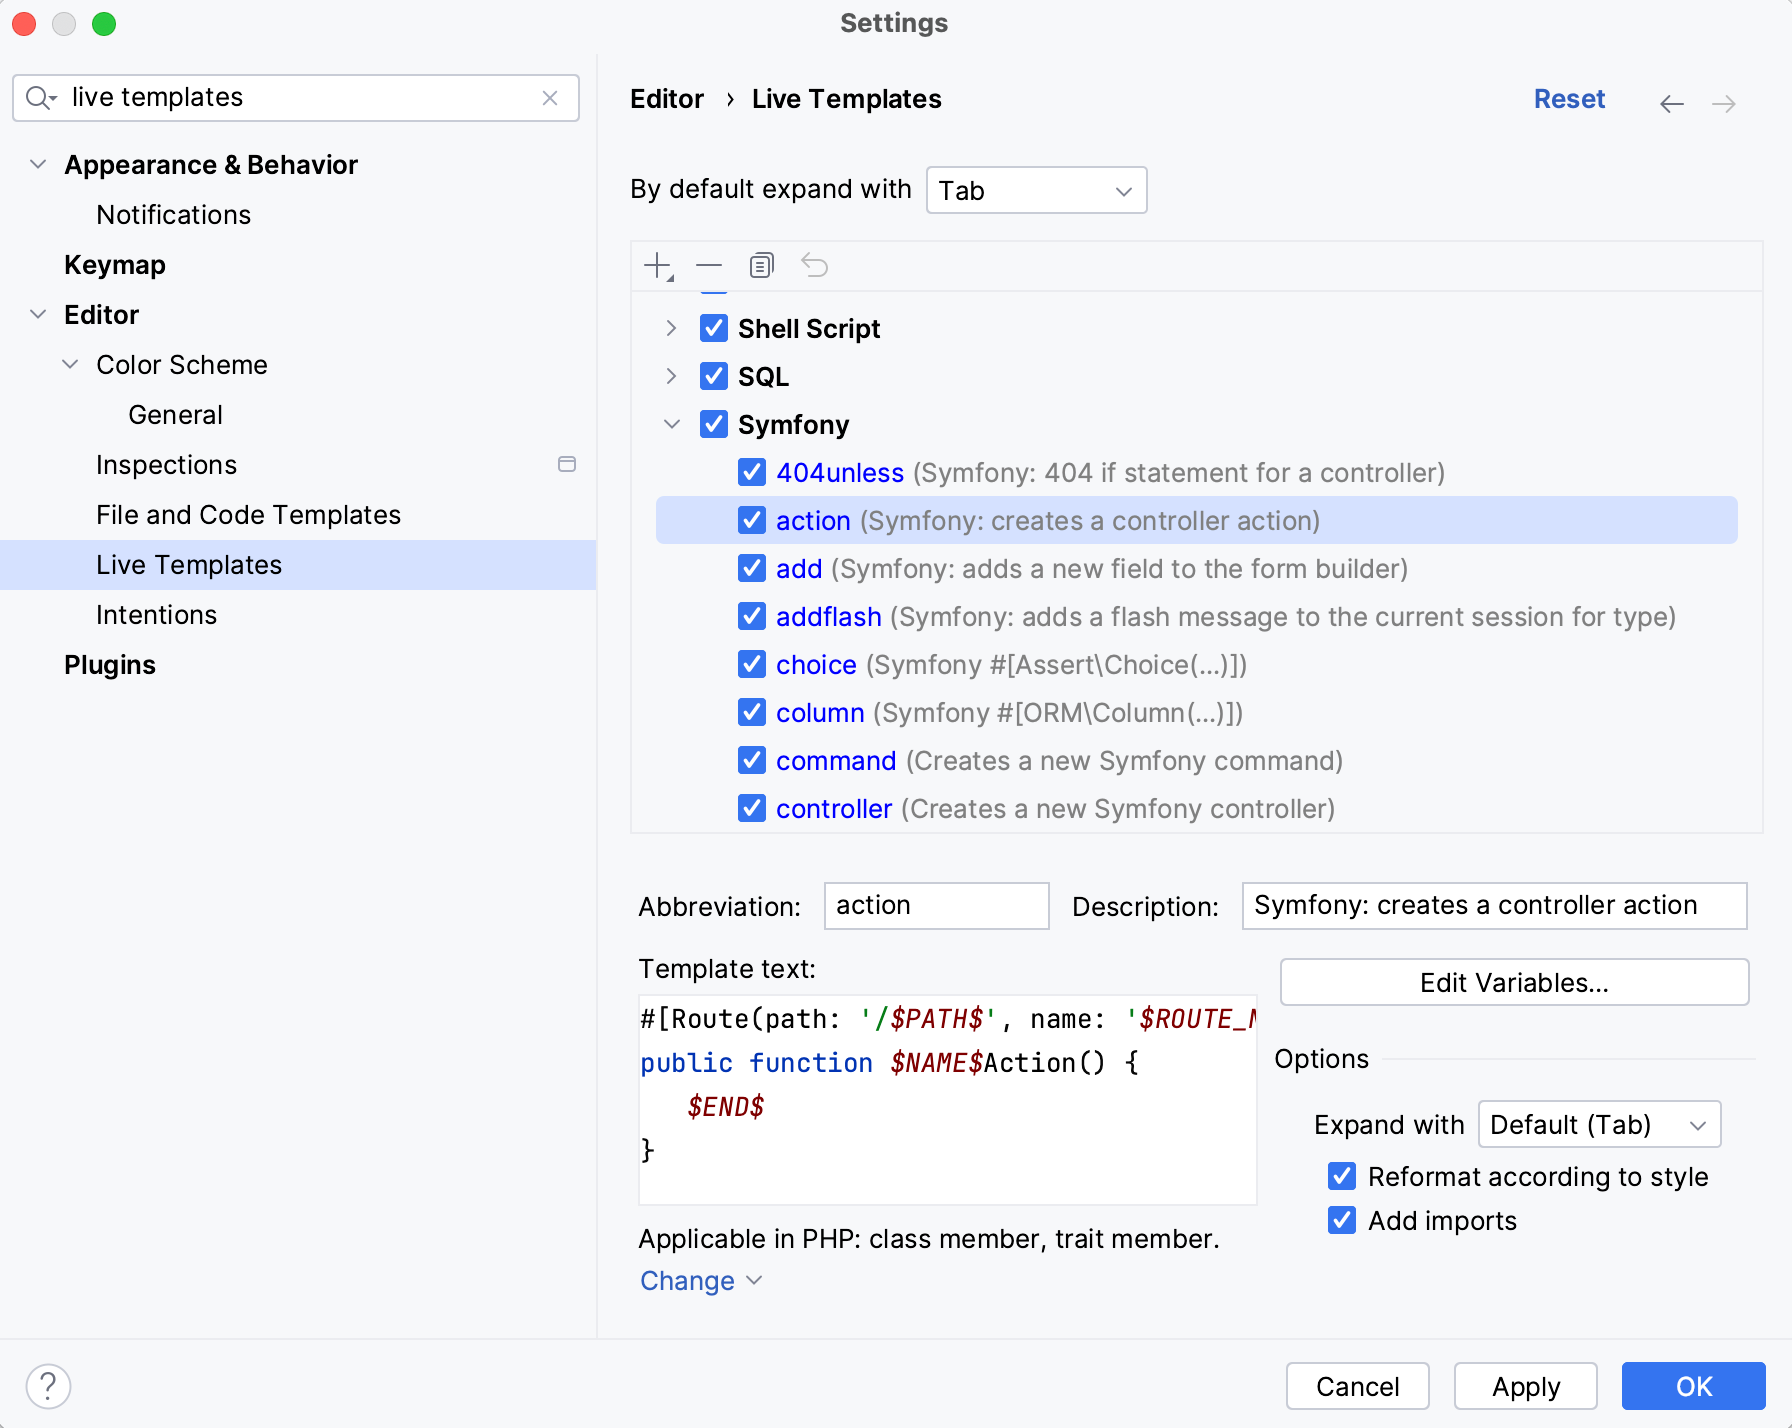Click the Edit Variables button
The image size is (1792, 1428).
click(1513, 982)
